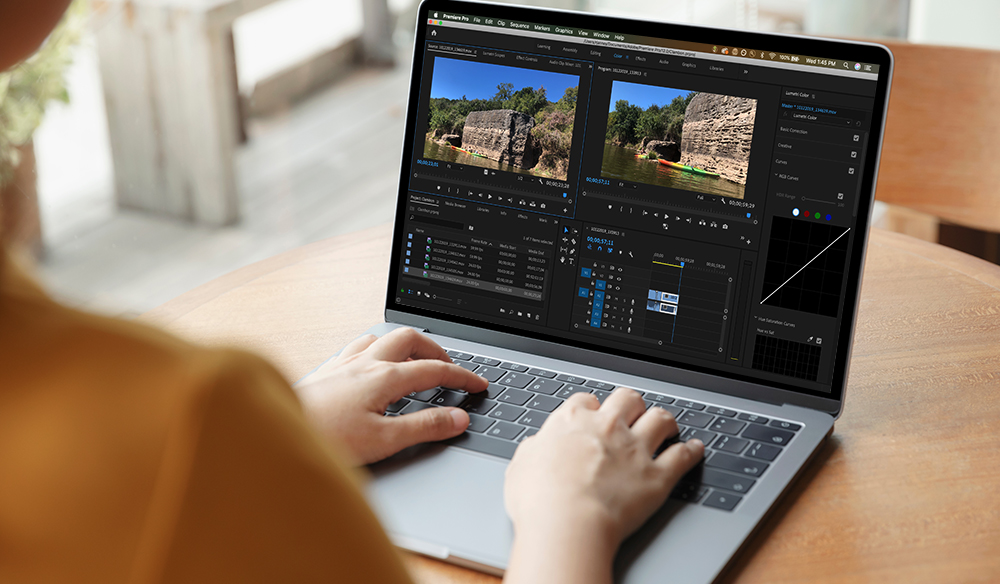Click the Export Frame camera icon
This screenshot has height=584, width=1000.
click(x=725, y=227)
